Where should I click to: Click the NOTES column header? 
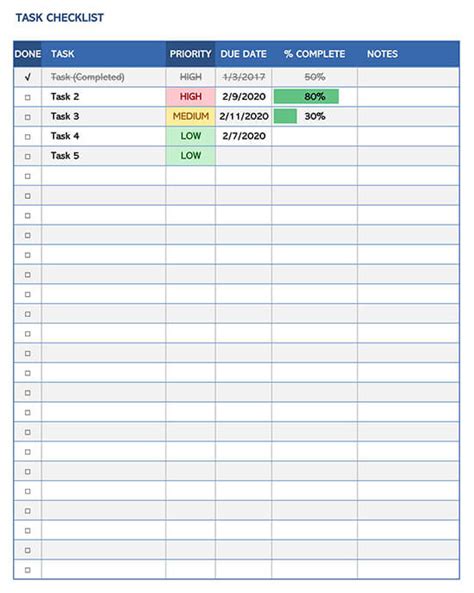coord(382,54)
